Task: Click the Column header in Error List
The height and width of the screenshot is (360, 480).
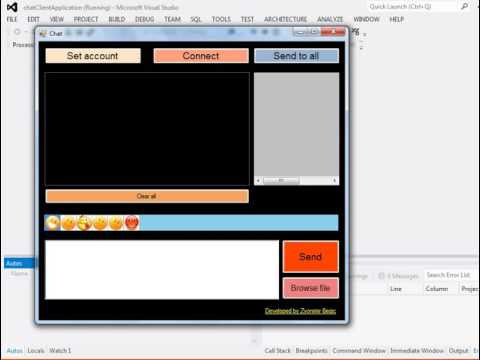Action: (437, 289)
